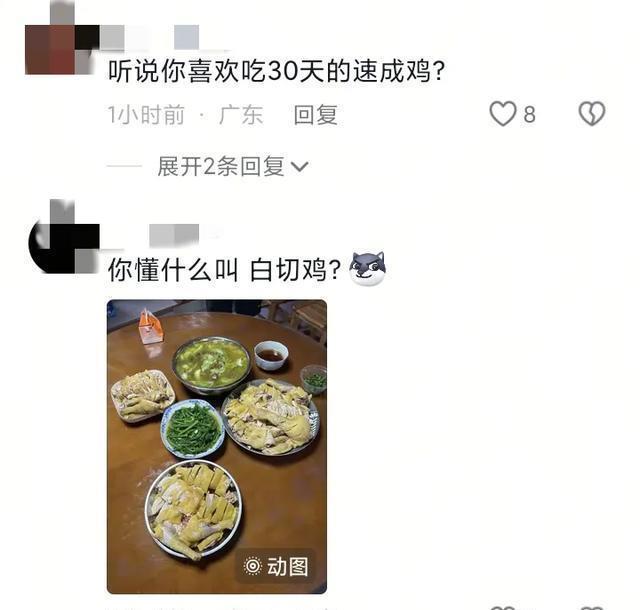Image resolution: width=640 pixels, height=610 pixels.
Task: Click the 回复 reply button
Action: (316, 115)
